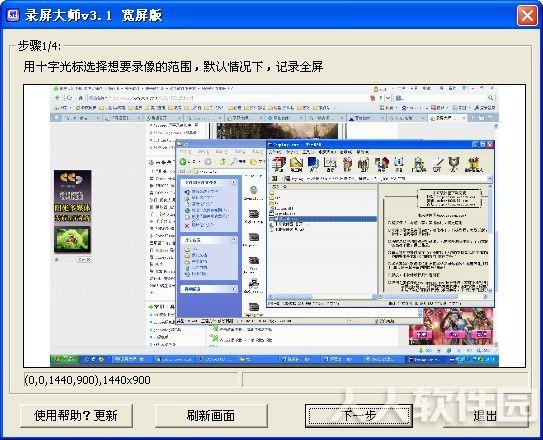The width and height of the screenshot is (543, 440).
Task: Collapse the middle Explorer task pane chevron
Action: pos(234,240)
